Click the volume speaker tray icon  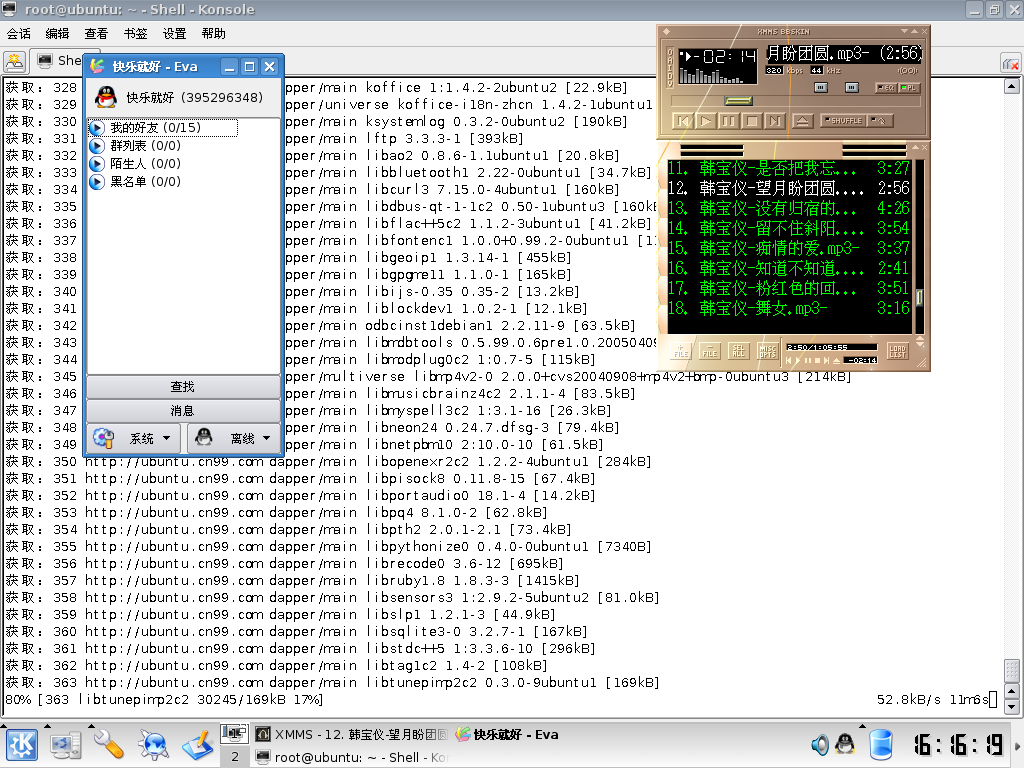[x=820, y=744]
